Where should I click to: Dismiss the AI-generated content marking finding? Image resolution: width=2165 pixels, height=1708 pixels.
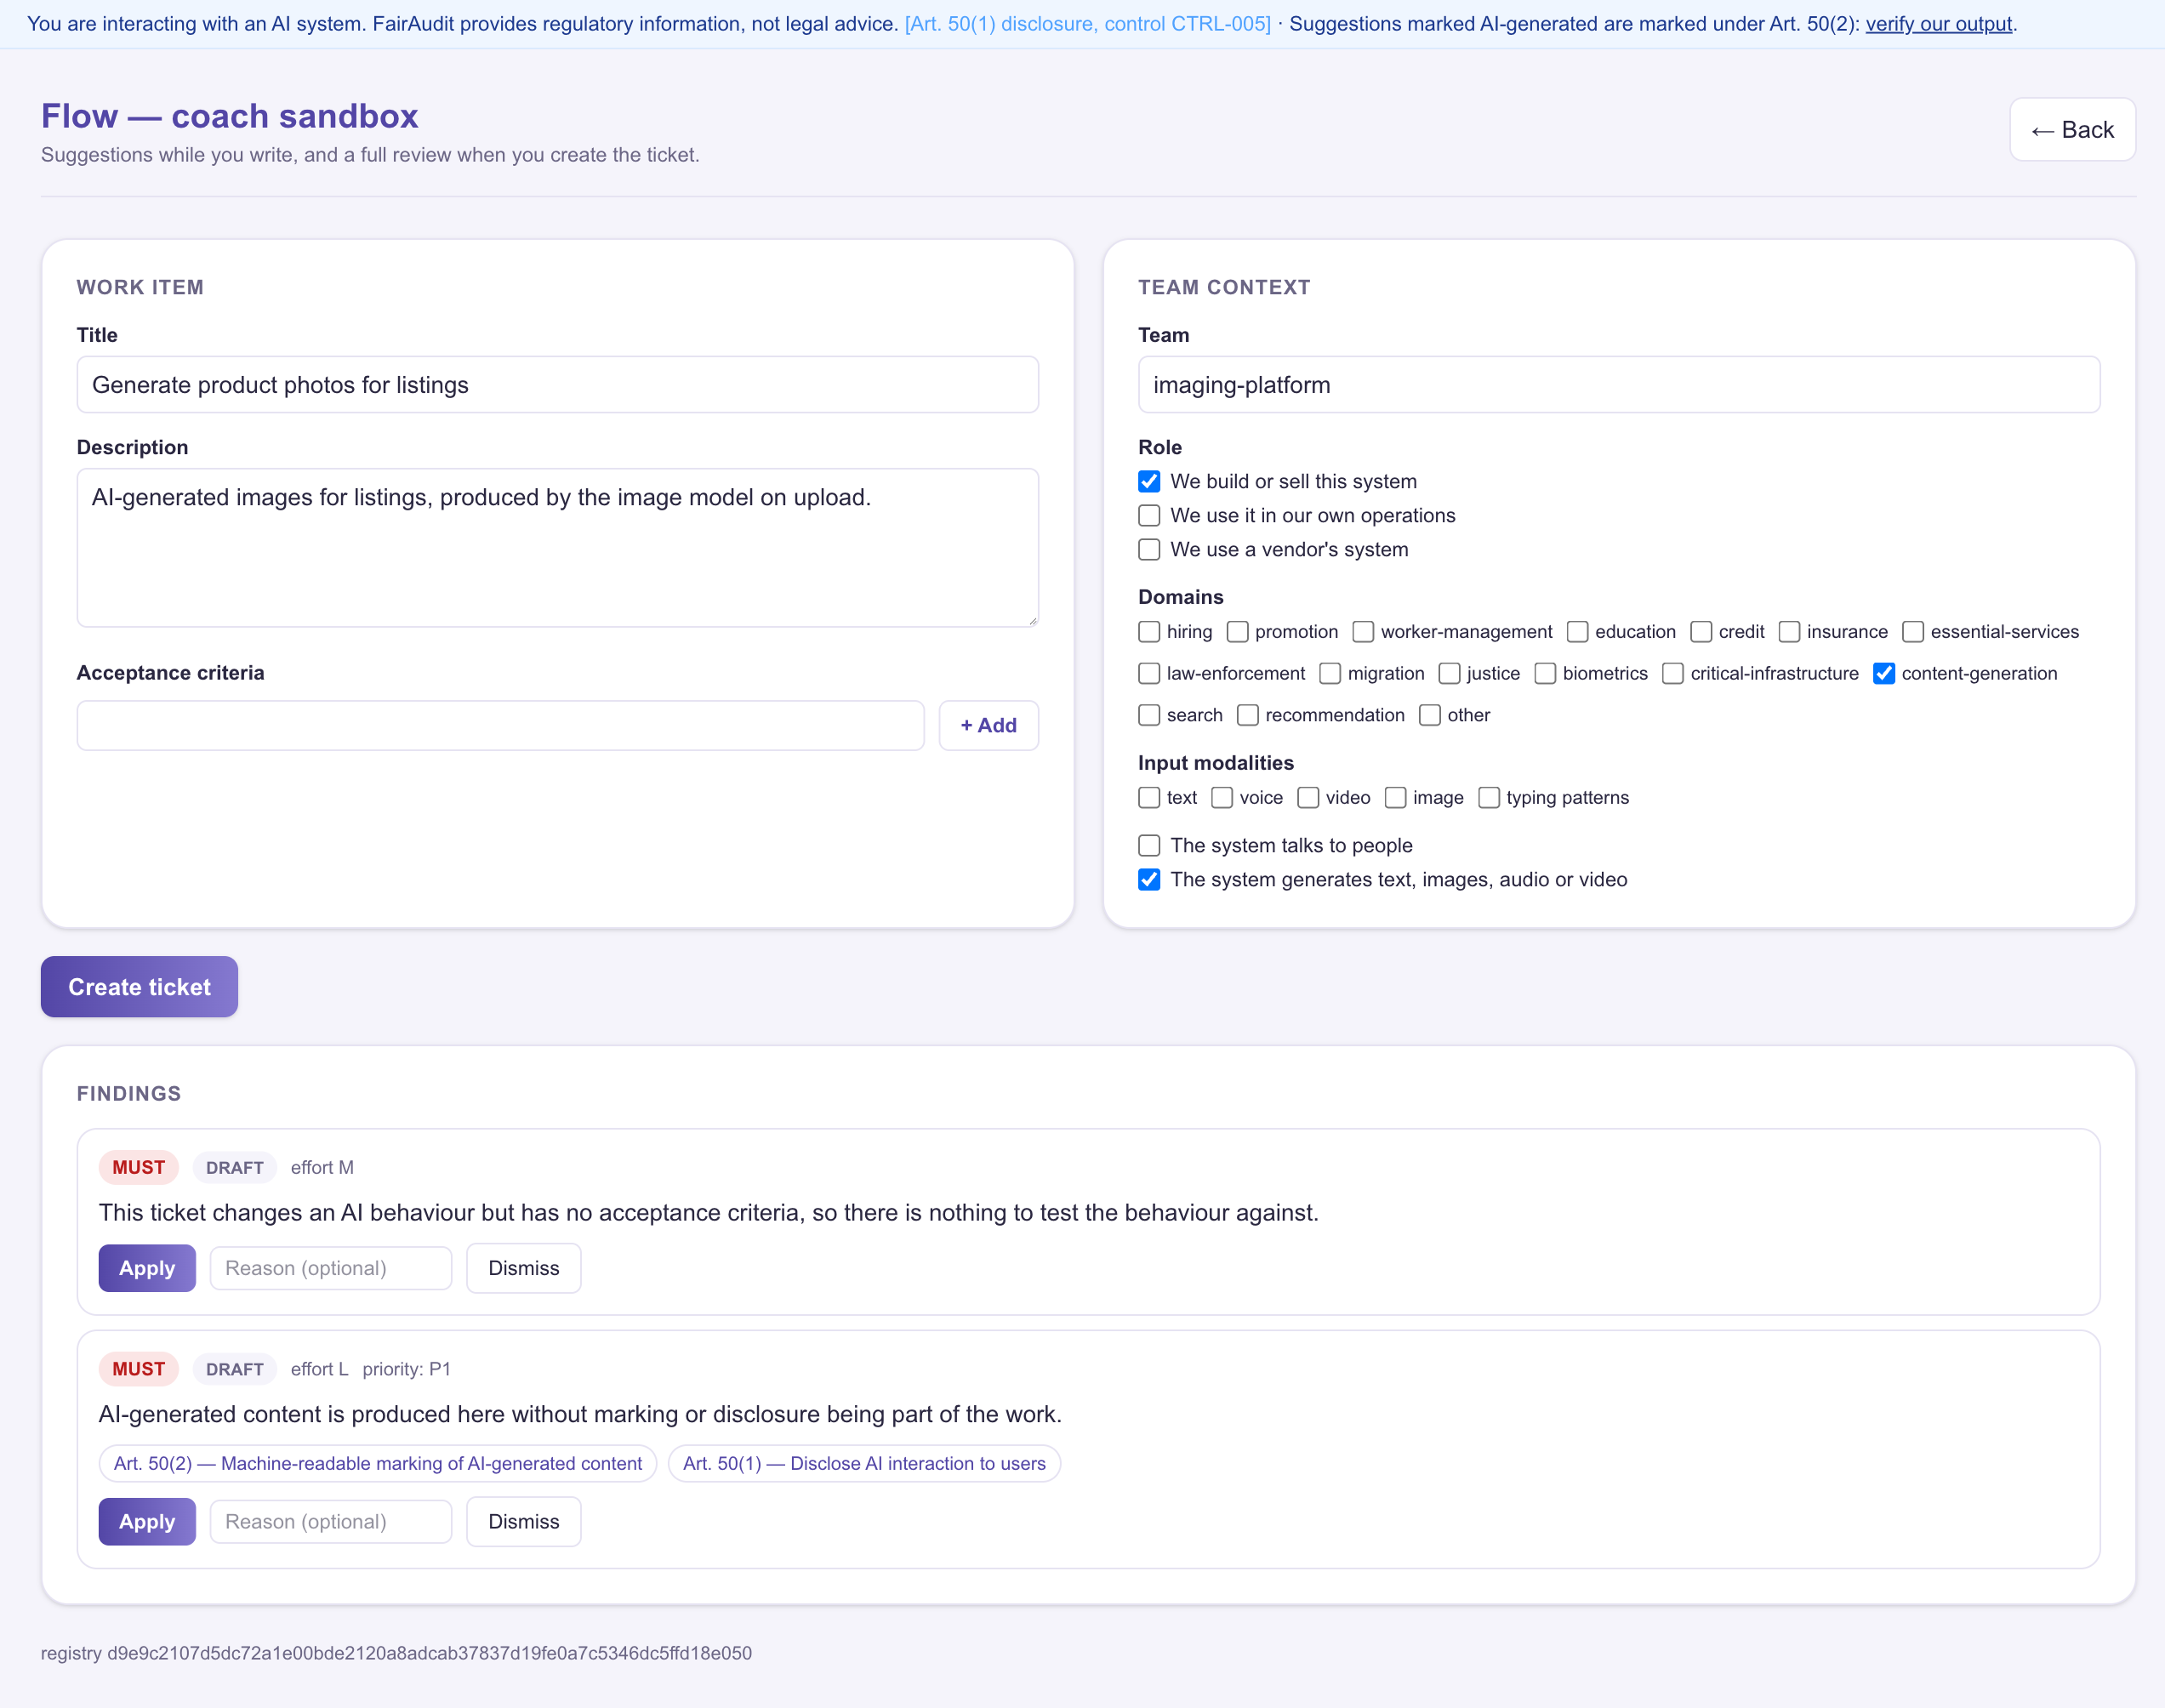(524, 1521)
